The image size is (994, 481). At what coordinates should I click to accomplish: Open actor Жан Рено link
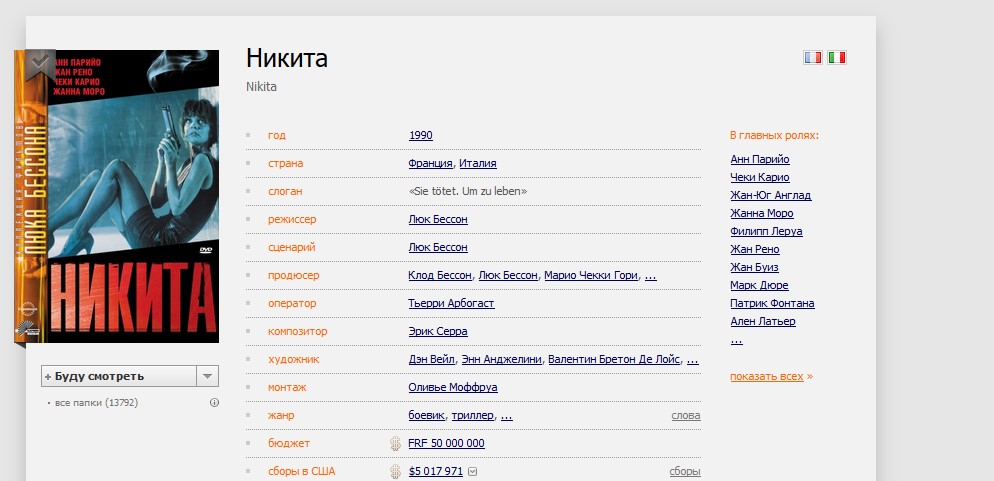tap(755, 249)
